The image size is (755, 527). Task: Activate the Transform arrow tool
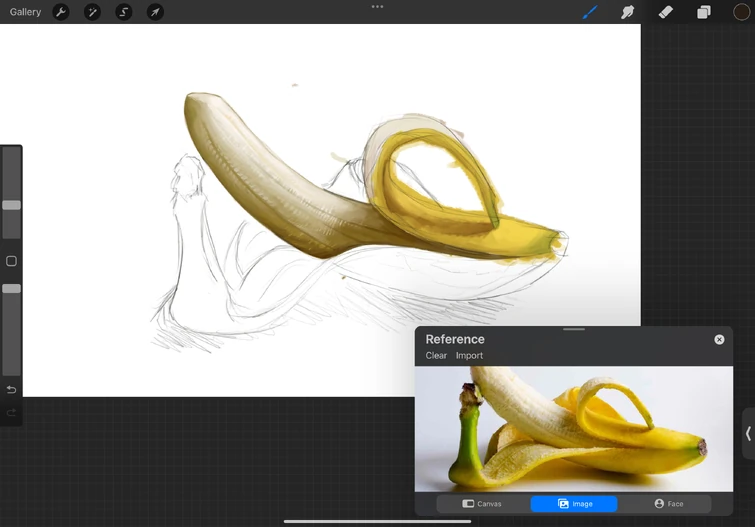[155, 12]
